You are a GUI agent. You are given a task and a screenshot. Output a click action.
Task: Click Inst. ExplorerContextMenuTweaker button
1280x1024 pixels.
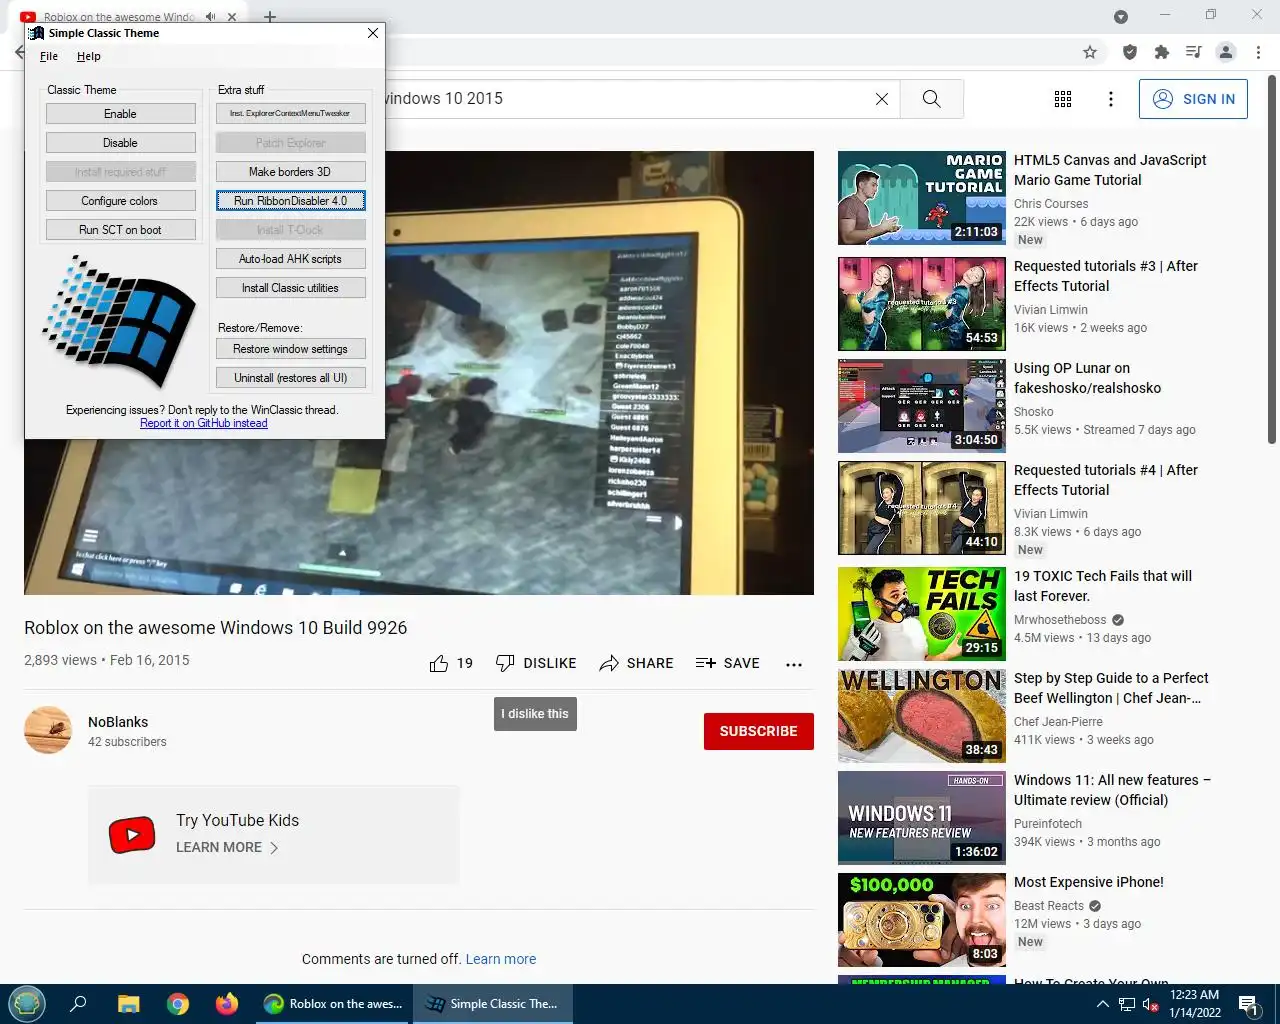tap(291, 114)
